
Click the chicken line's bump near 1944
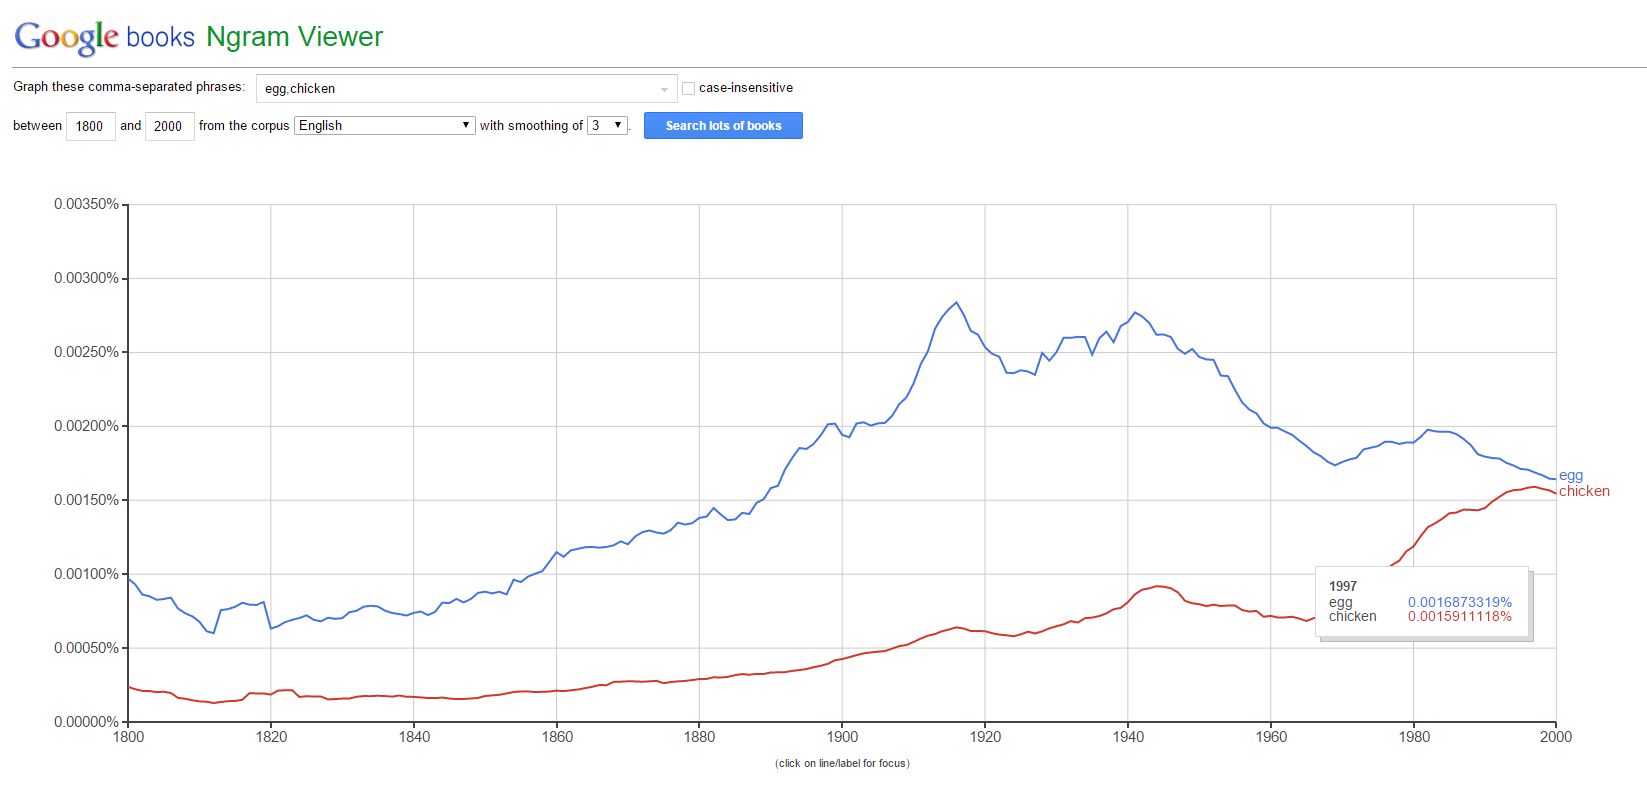pos(1157,586)
